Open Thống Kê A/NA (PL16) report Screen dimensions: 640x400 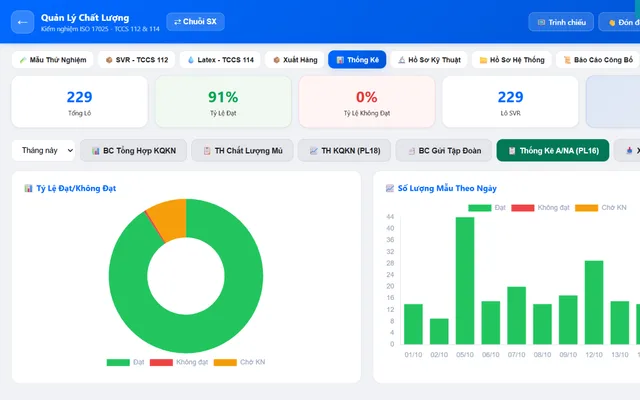tap(553, 151)
